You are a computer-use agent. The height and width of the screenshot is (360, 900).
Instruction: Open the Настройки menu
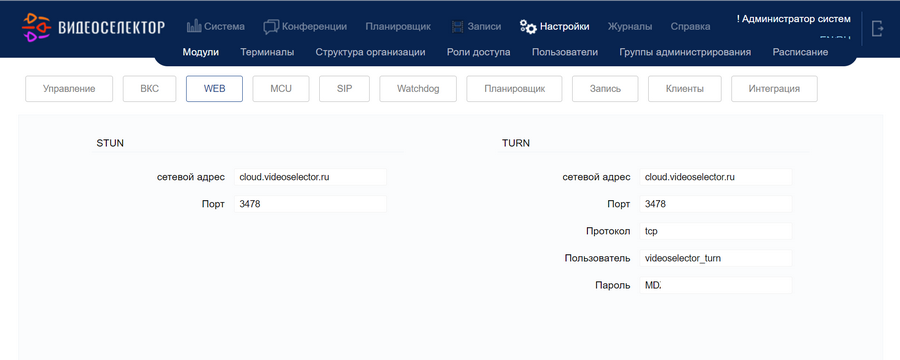565,26
